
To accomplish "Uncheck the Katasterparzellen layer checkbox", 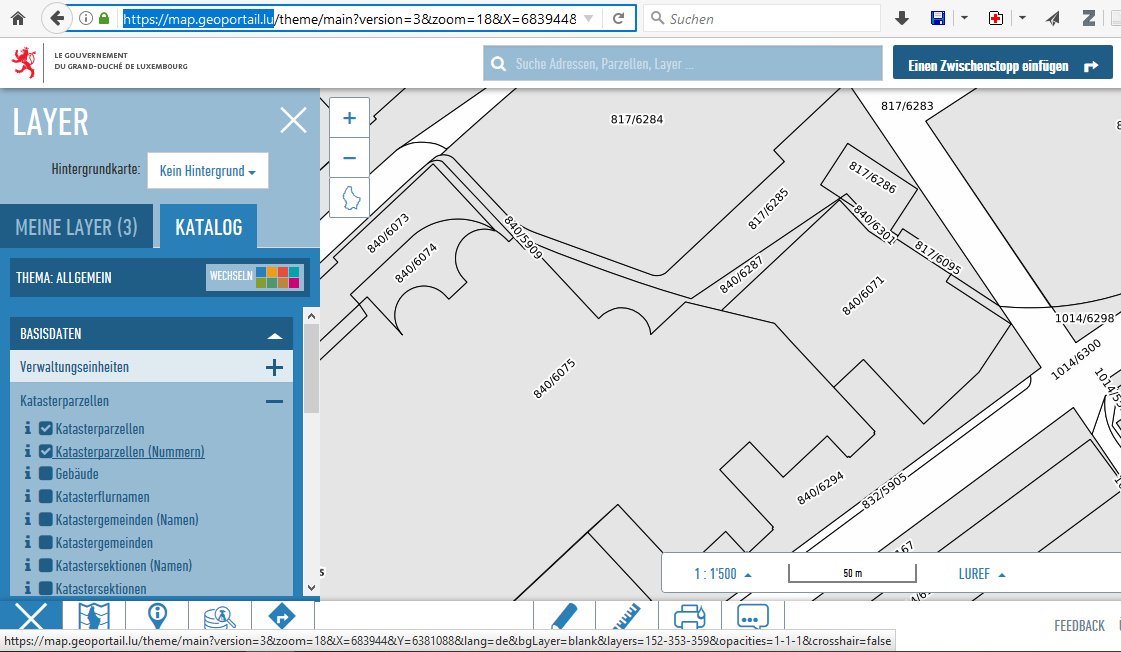I will 46,429.
